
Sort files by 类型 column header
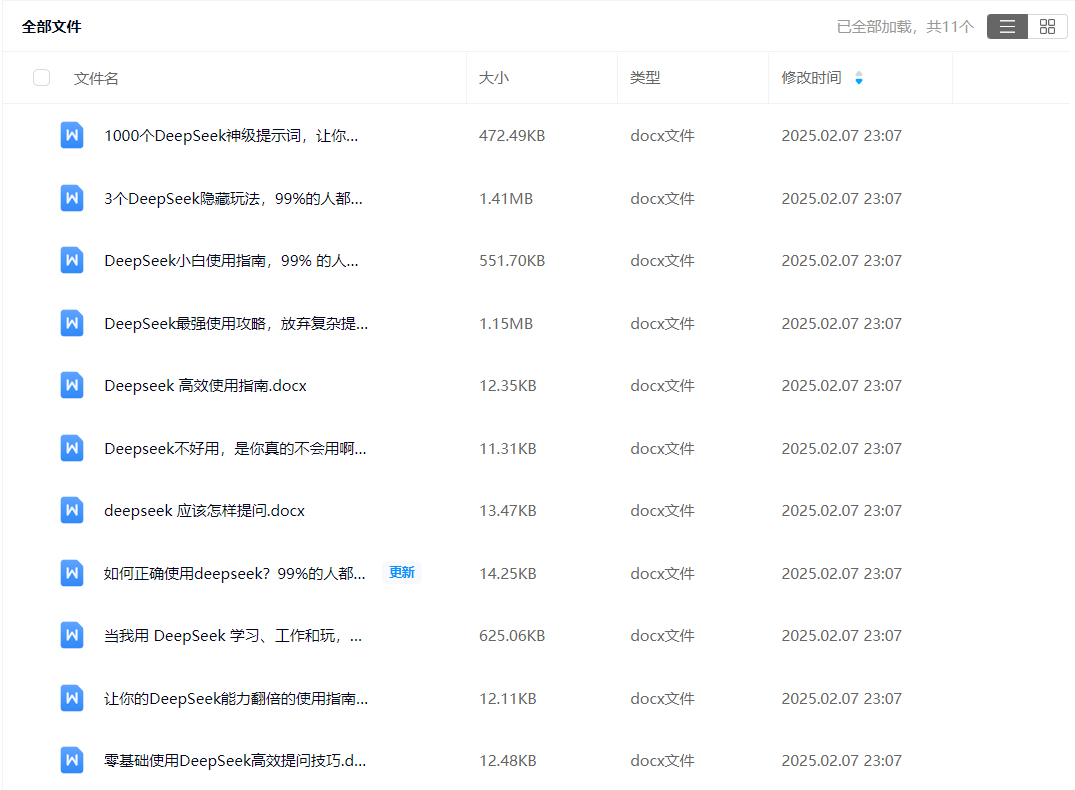645,78
